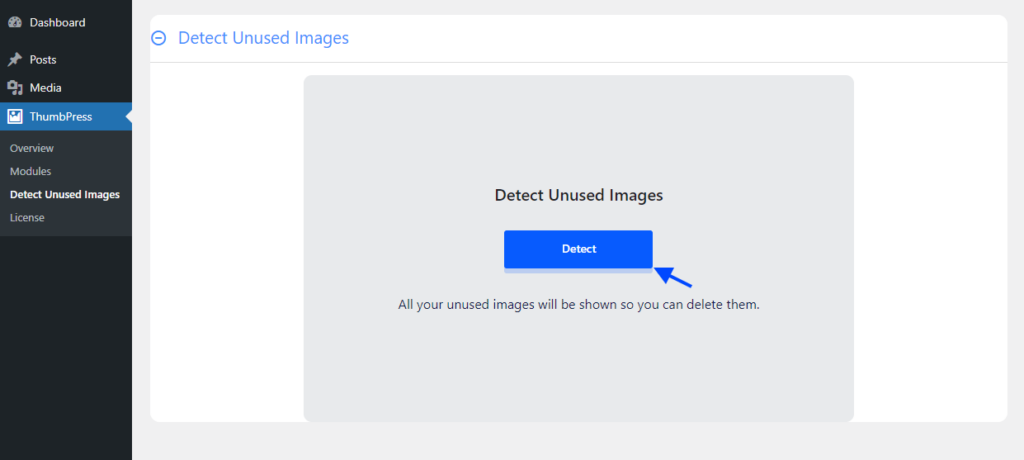The image size is (1024, 460).
Task: Click the blue arrow pointing at Detect
Action: coord(673,277)
